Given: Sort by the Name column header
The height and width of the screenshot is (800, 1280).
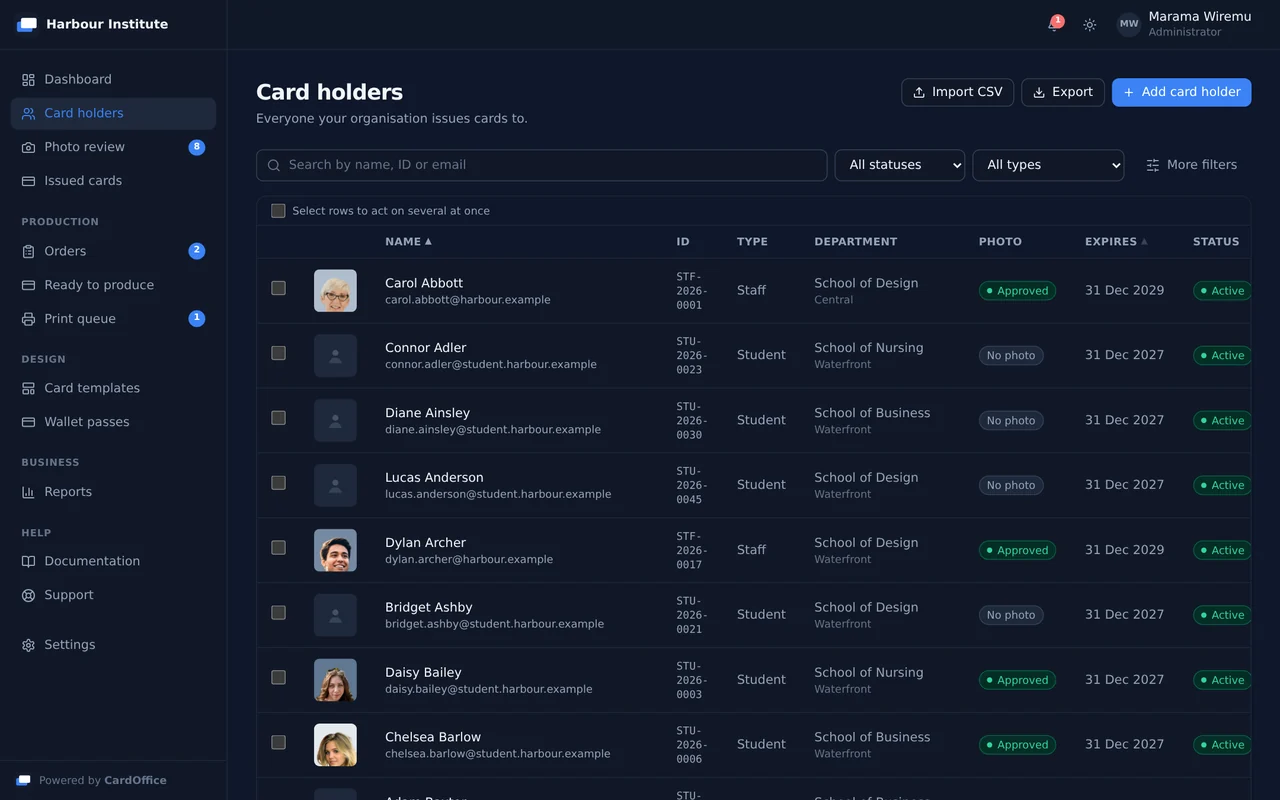Looking at the screenshot, I should click(408, 242).
